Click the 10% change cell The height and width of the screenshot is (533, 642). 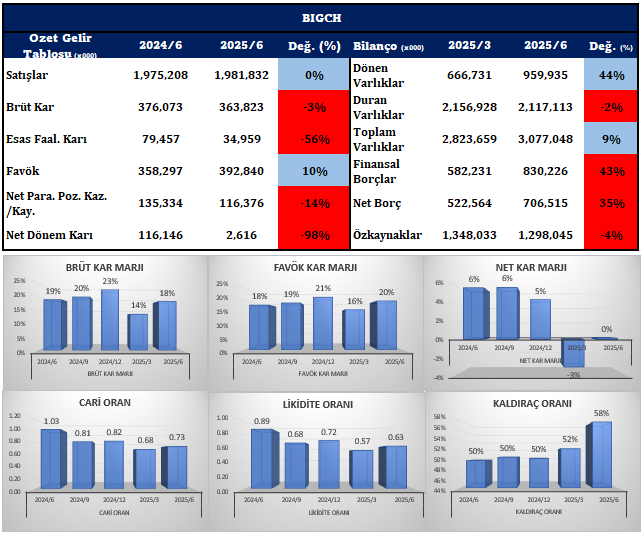point(314,171)
